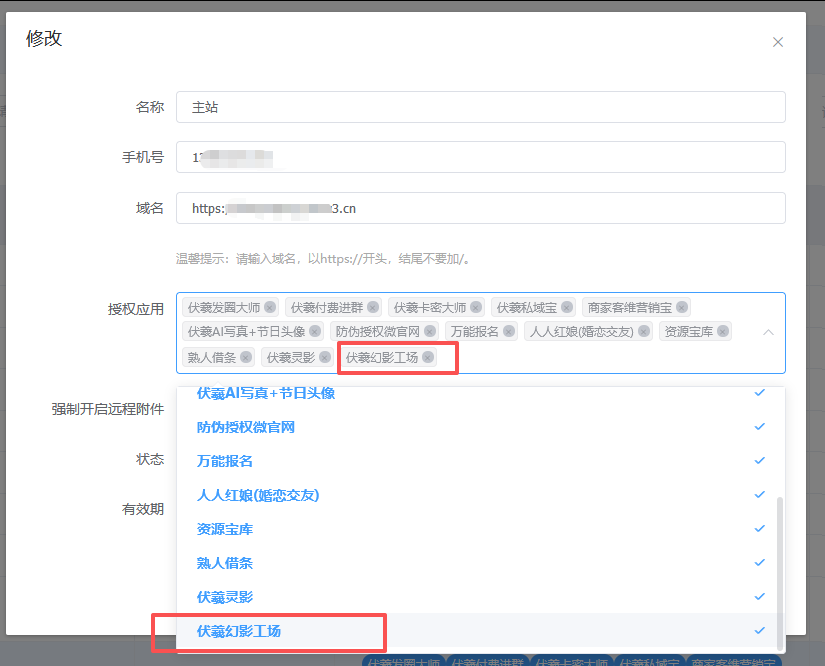Remove the 伏羲发圈大师 tag via its x icon
This screenshot has height=666, width=825.
click(270, 307)
